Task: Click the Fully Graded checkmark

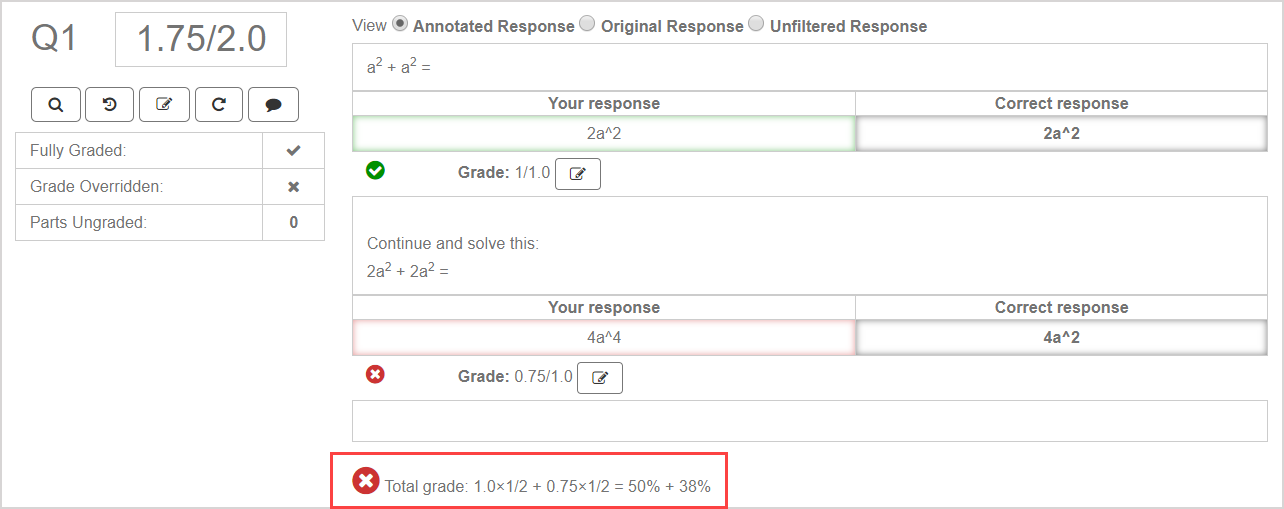Action: click(293, 151)
